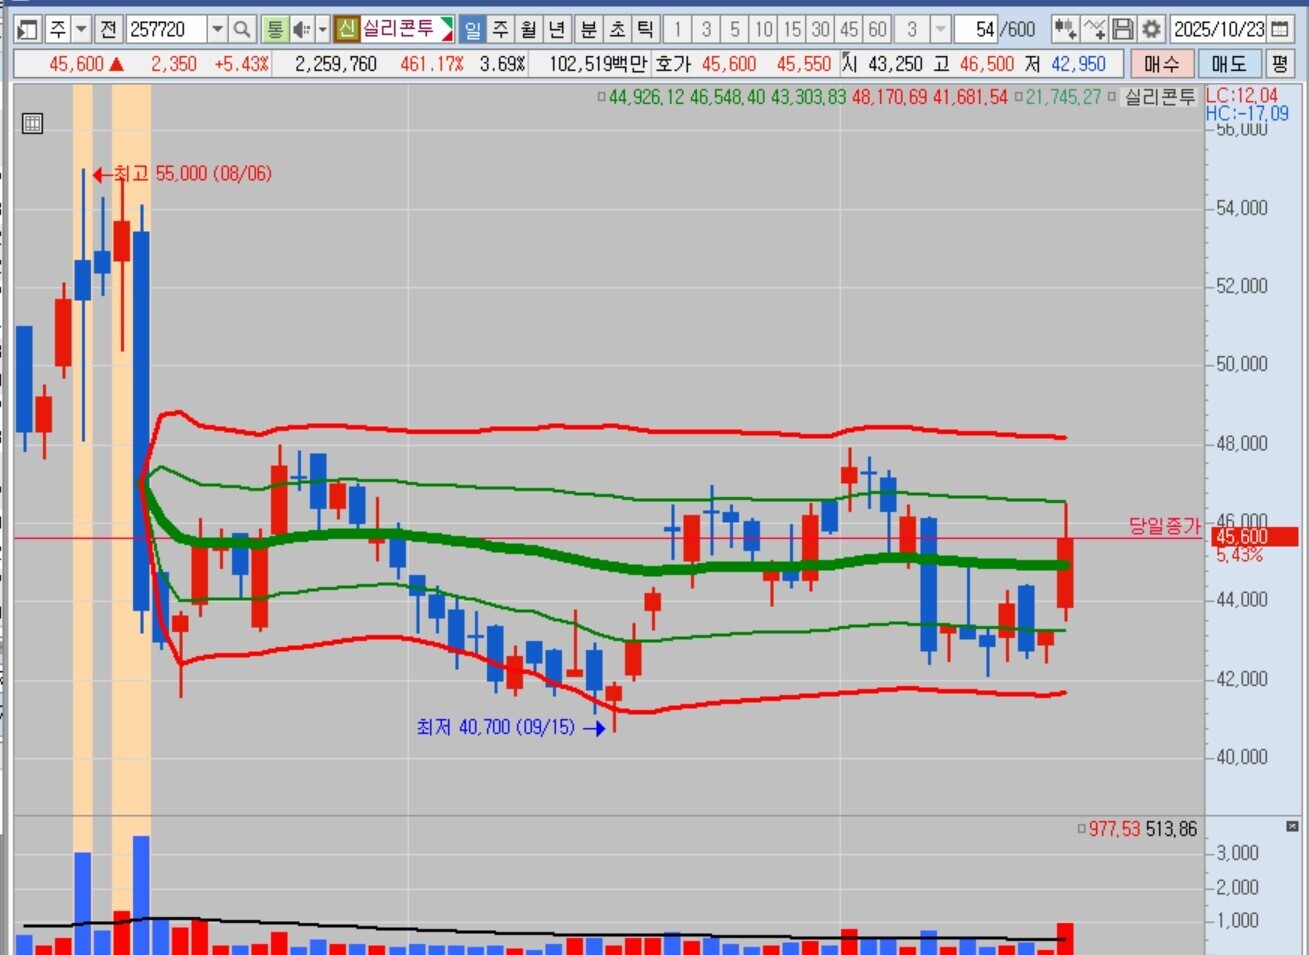The height and width of the screenshot is (955, 1309).
Task: Switch to the 분 minute chart period
Action: click(x=589, y=29)
